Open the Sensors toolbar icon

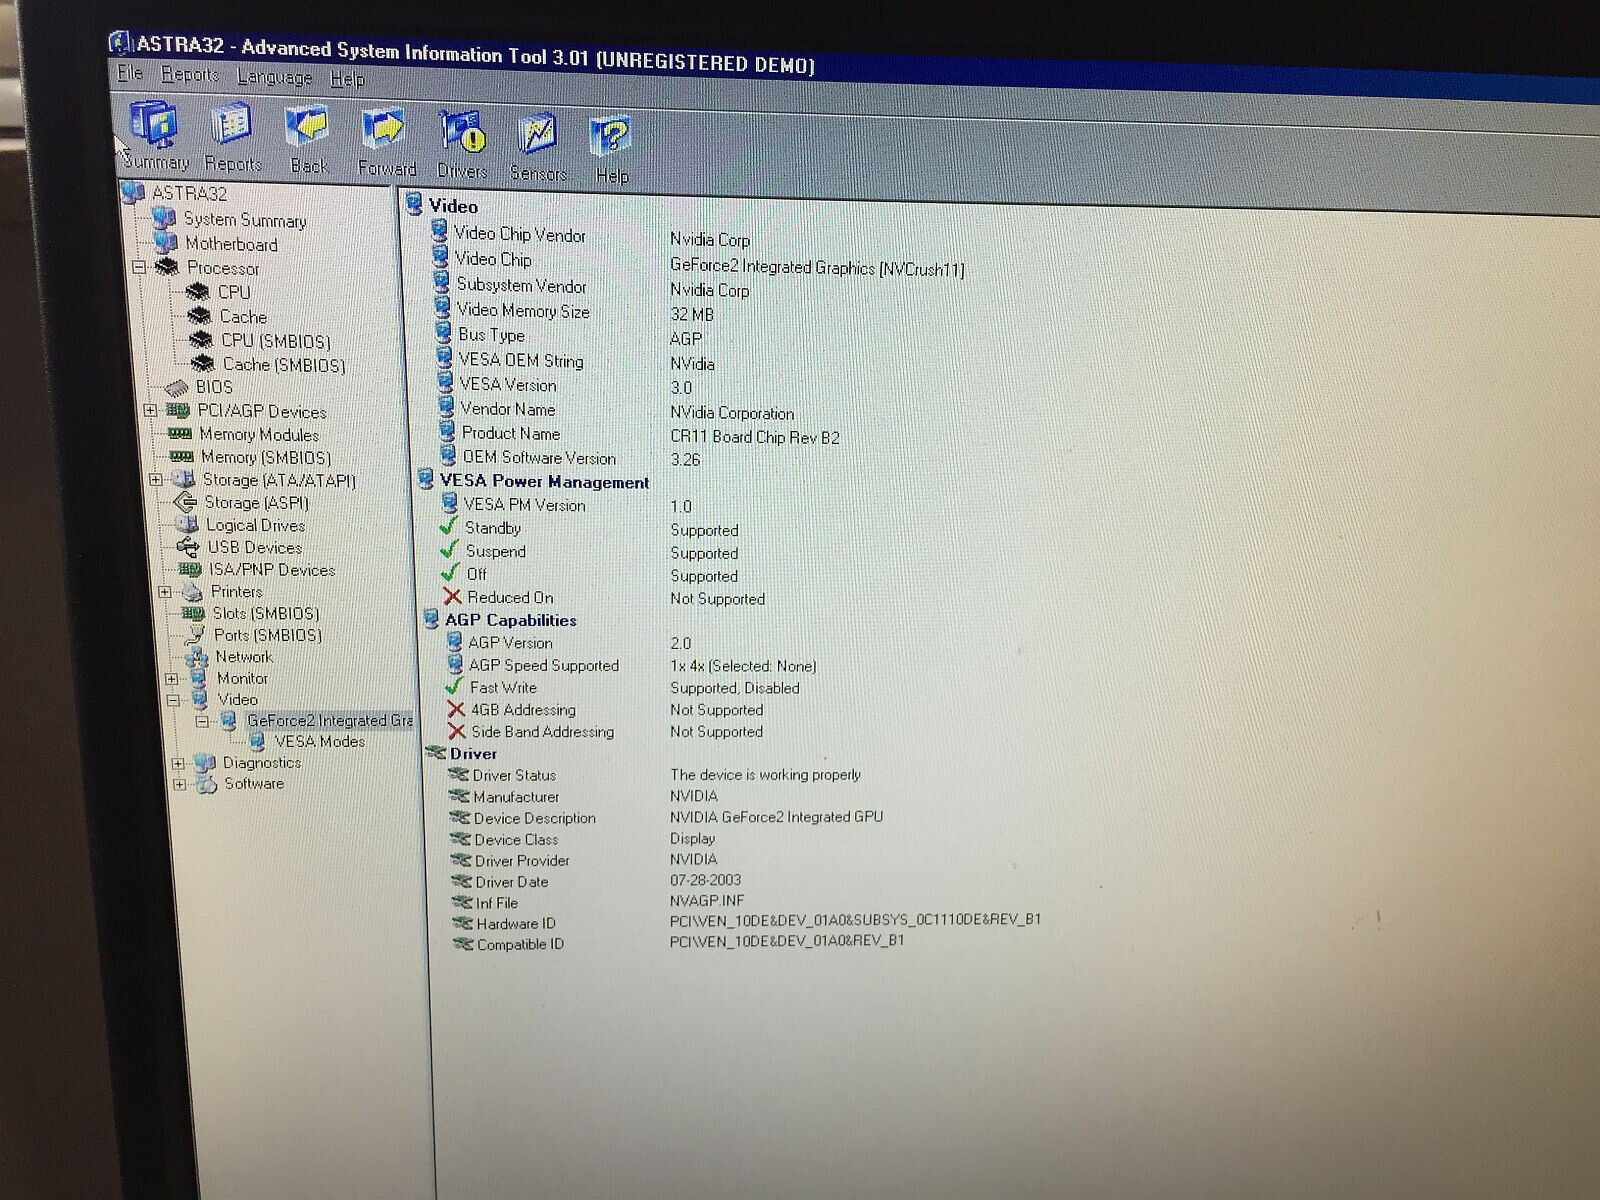click(x=538, y=136)
